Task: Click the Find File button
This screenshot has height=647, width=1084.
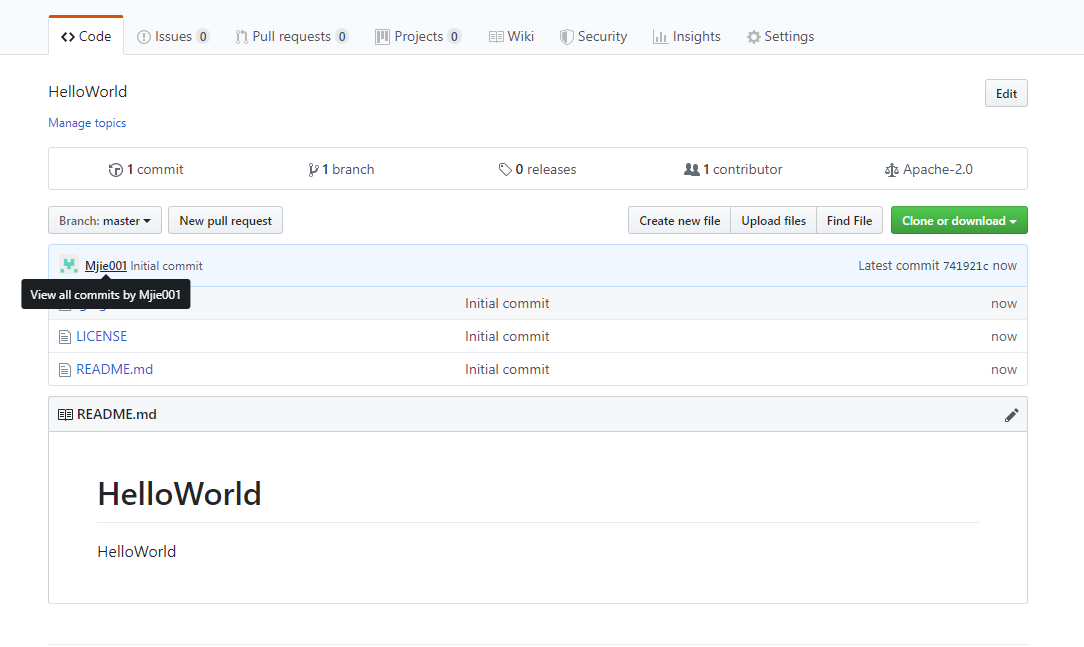Action: 849,221
